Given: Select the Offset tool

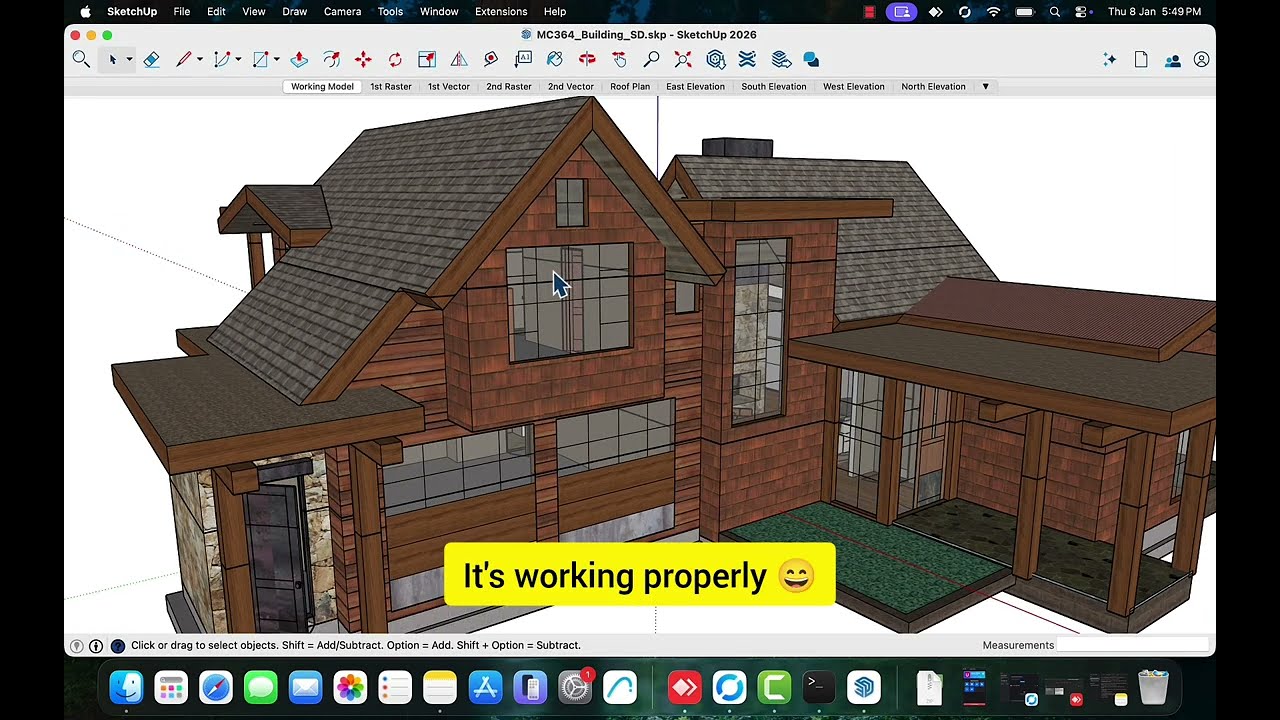Looking at the screenshot, I should click(331, 60).
